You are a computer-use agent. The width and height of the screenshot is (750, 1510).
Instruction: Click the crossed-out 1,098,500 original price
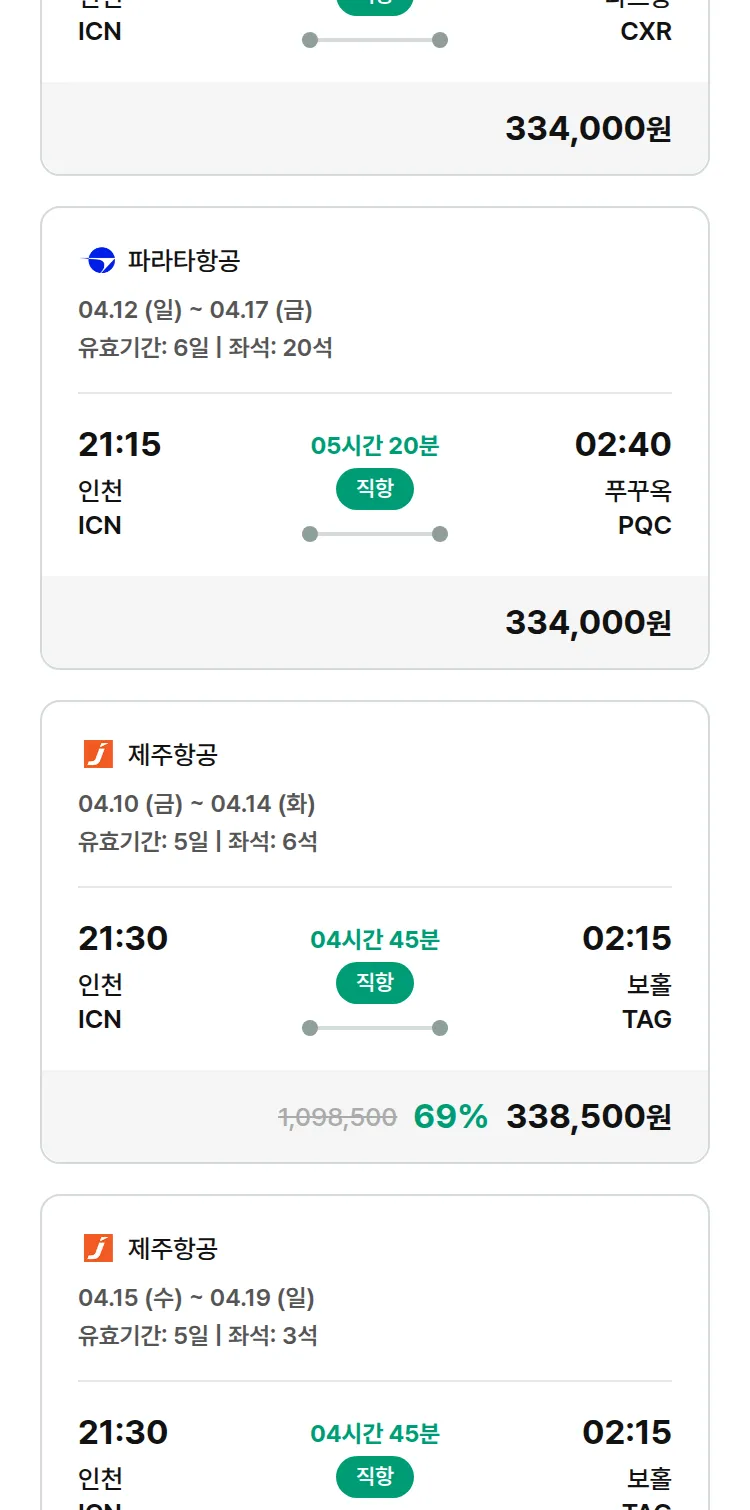click(x=337, y=1117)
